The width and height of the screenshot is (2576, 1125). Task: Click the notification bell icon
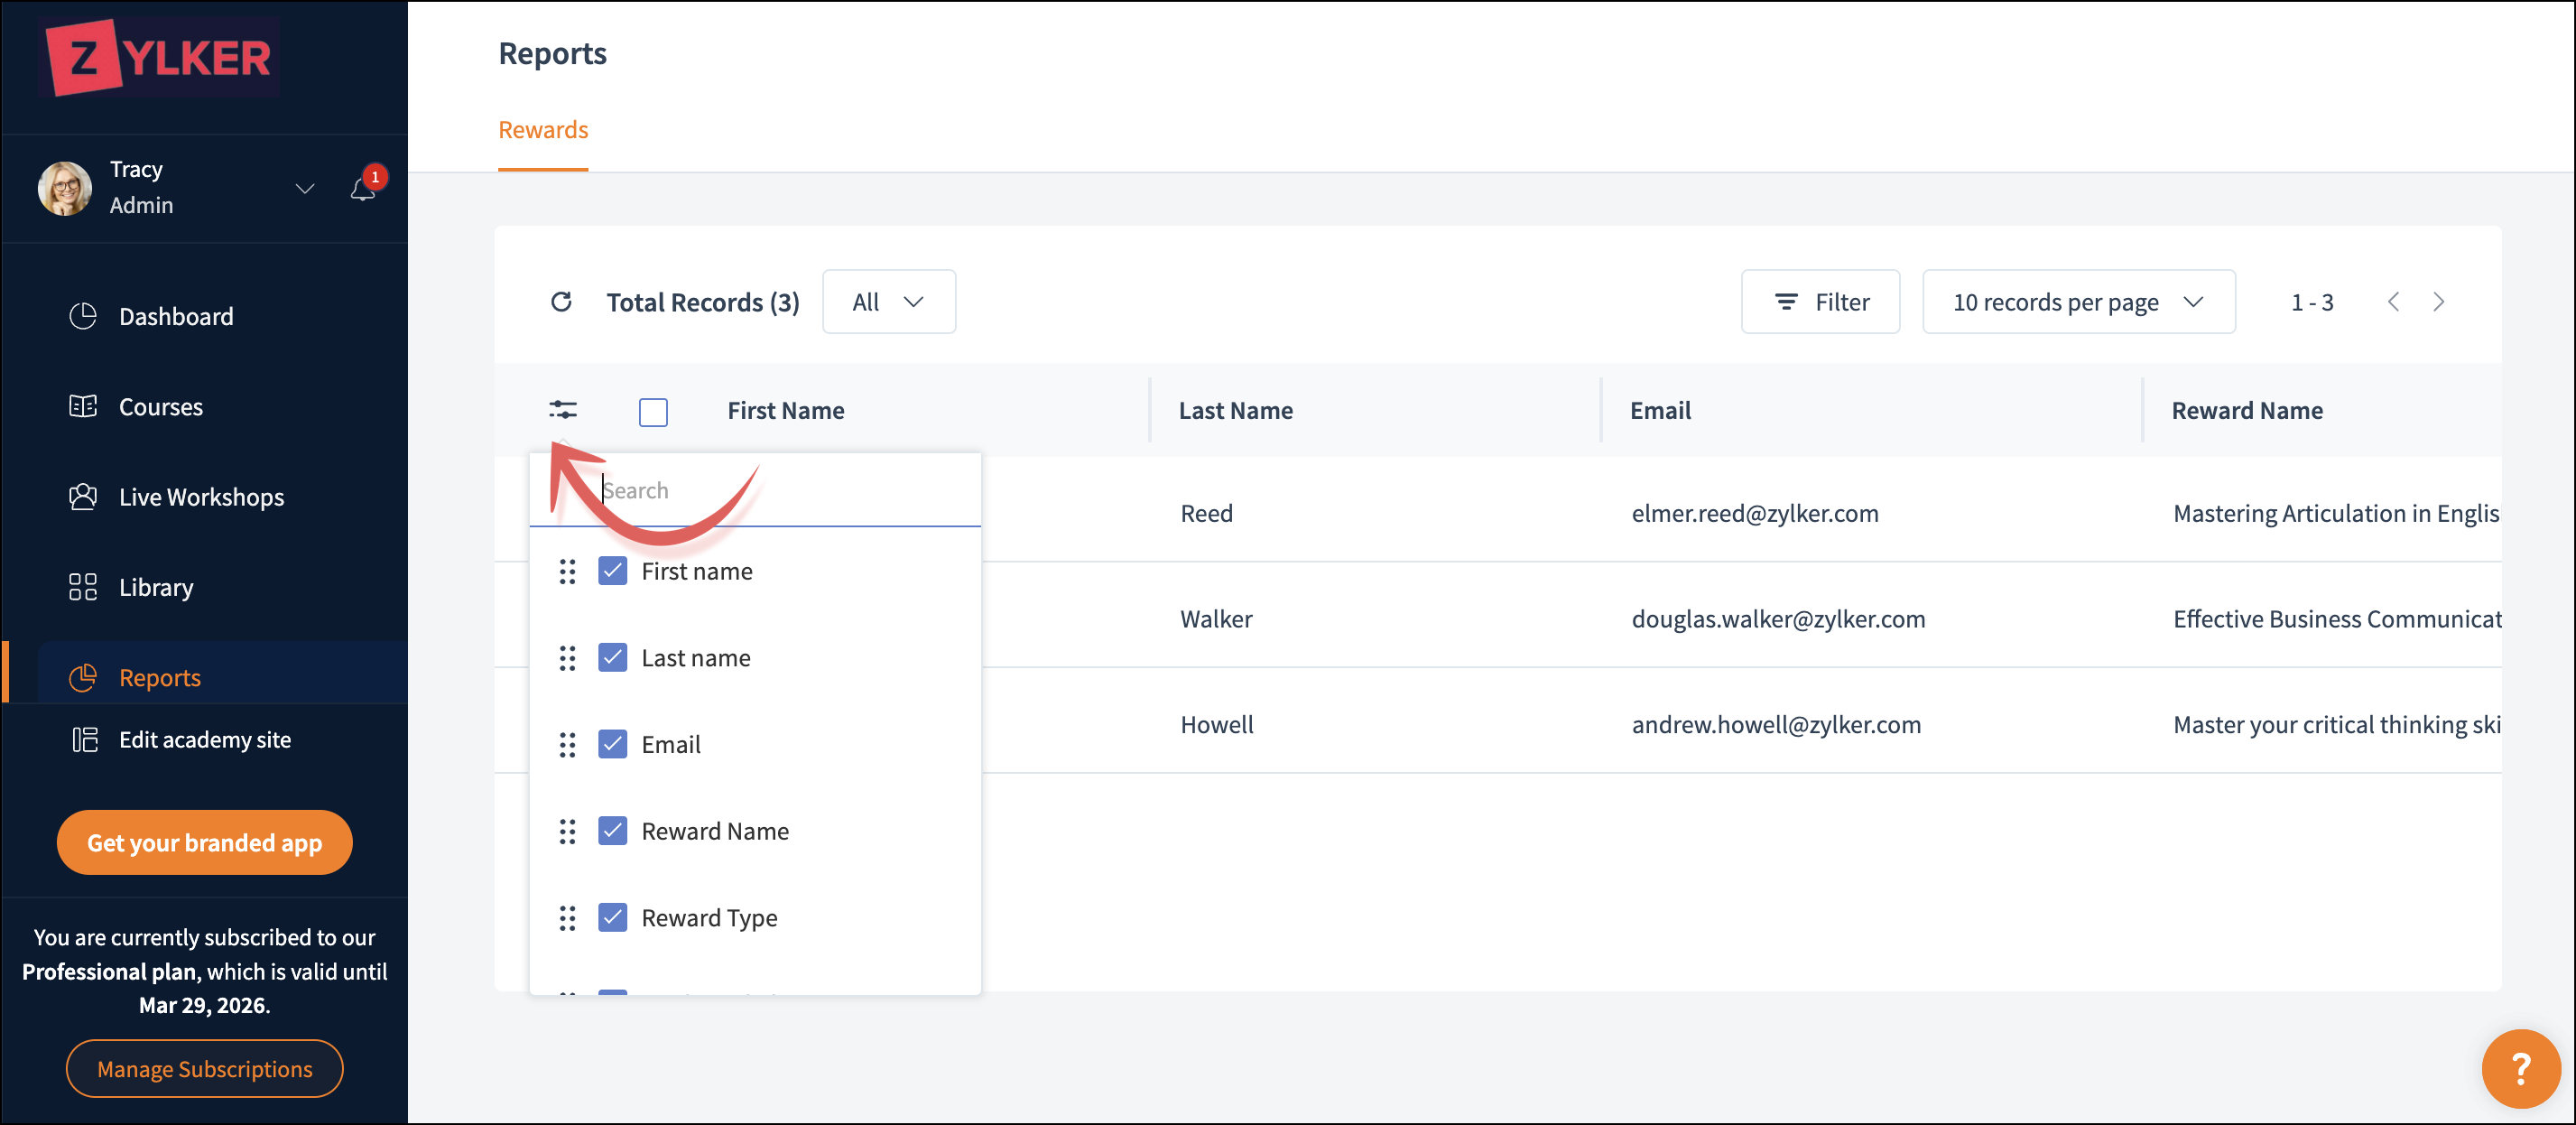click(362, 189)
